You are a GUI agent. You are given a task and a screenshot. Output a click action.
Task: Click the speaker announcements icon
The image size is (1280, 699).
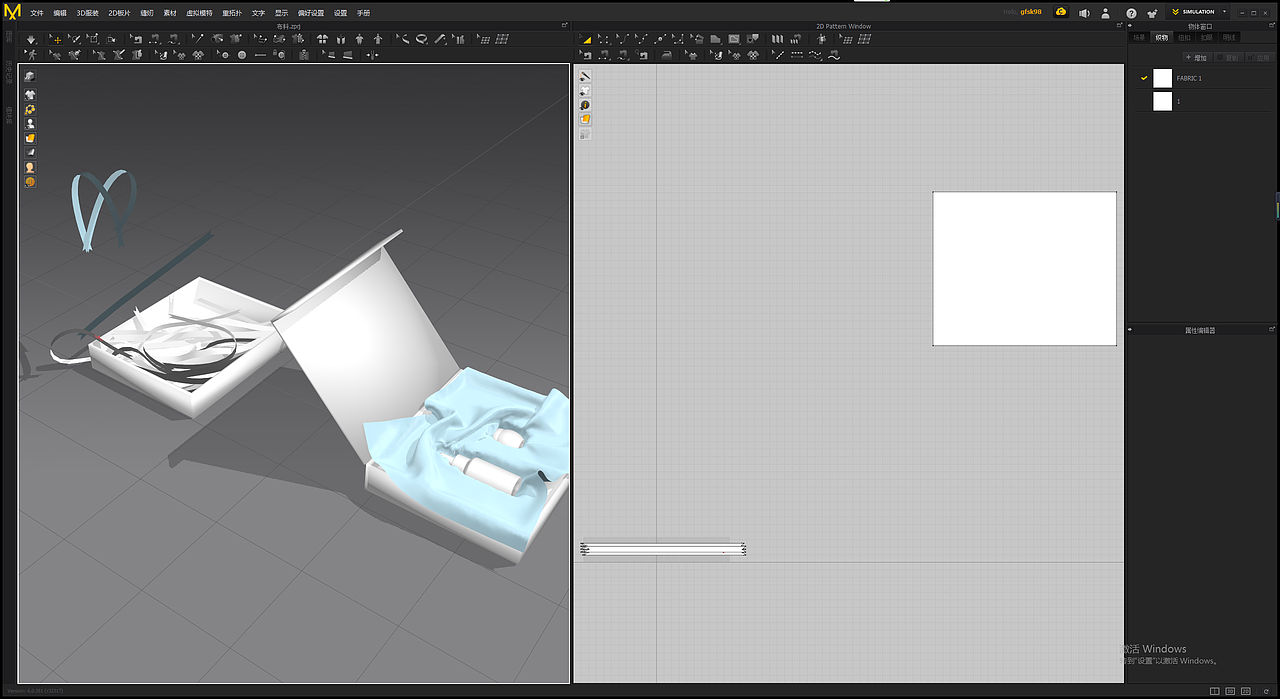(x=1084, y=13)
